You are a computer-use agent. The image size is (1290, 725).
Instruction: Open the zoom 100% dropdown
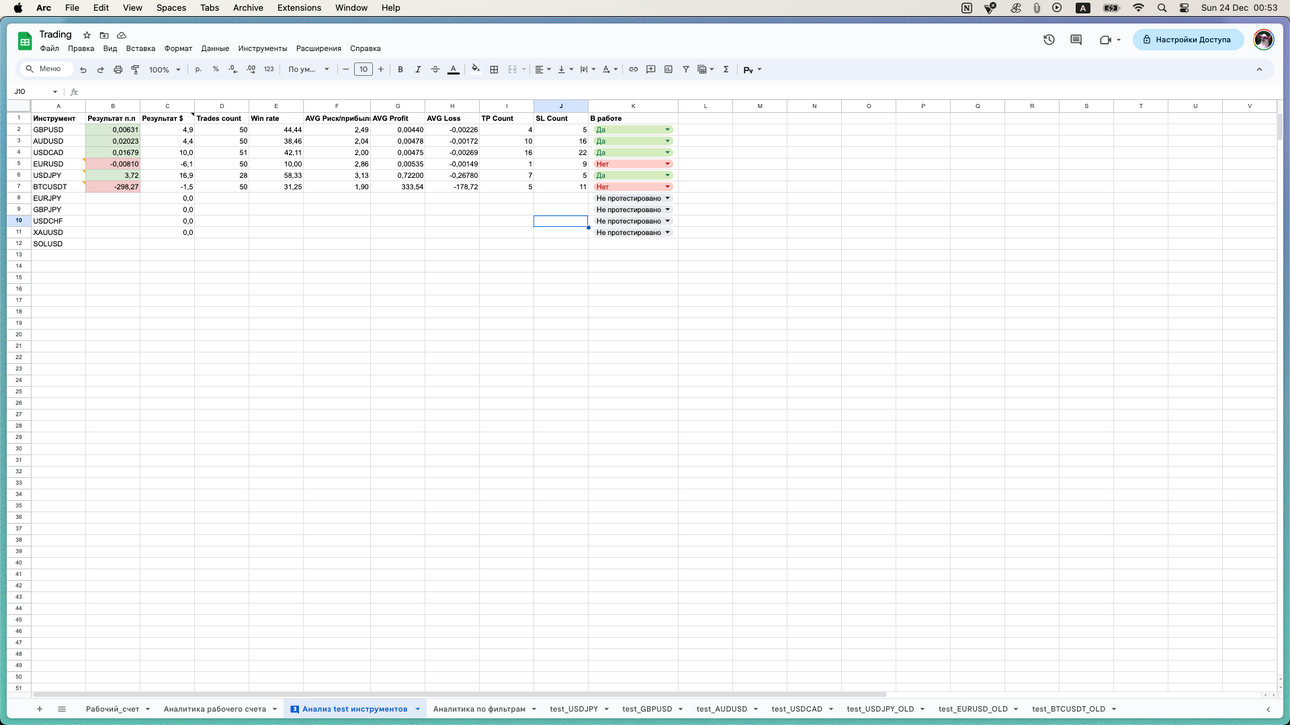(x=165, y=70)
